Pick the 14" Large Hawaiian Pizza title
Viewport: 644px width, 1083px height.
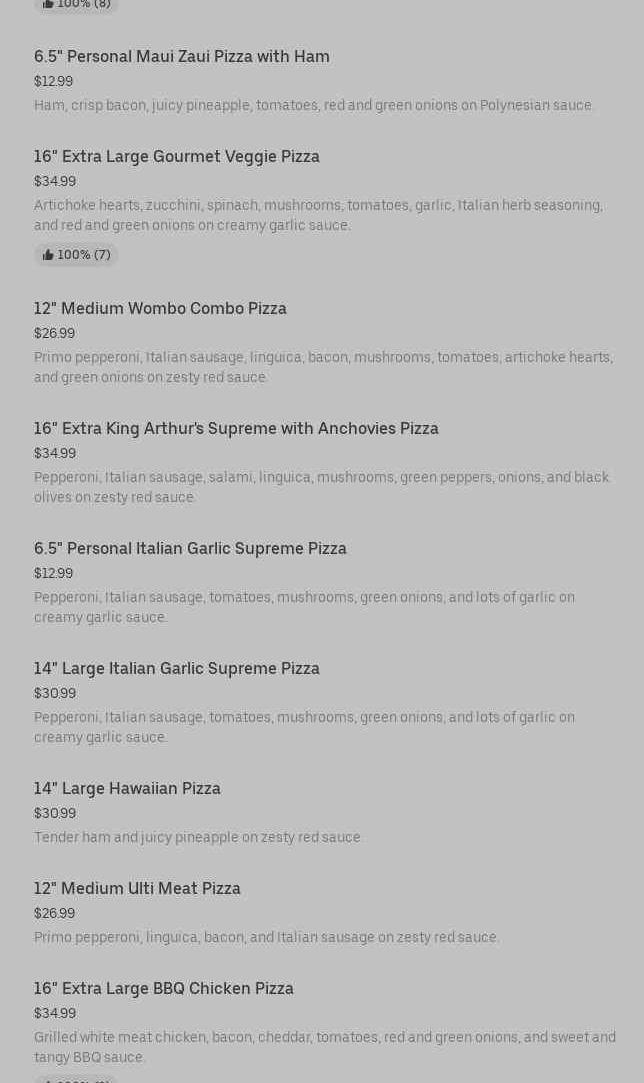coord(127,789)
